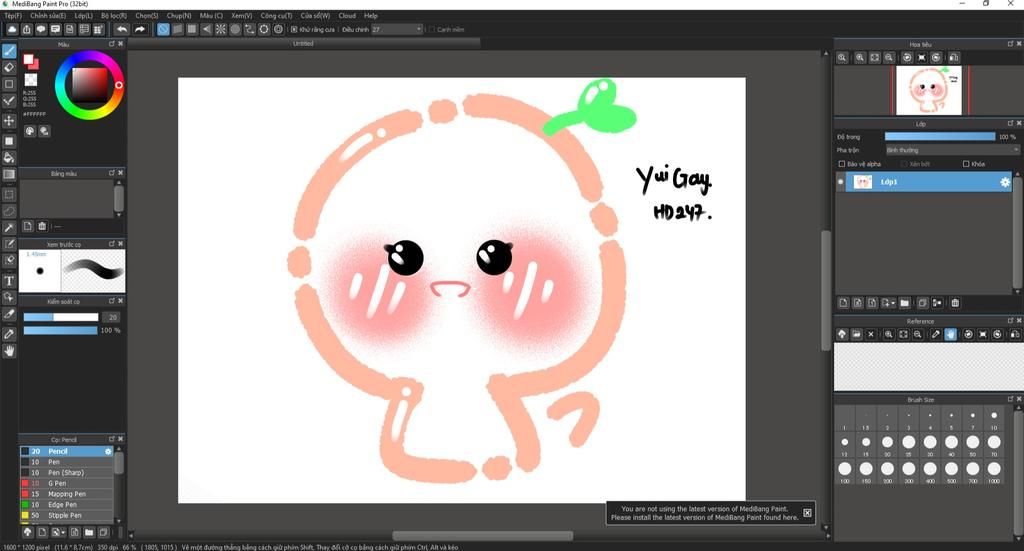
Task: Hide Lớp1 layer visibility dot
Action: tap(840, 182)
